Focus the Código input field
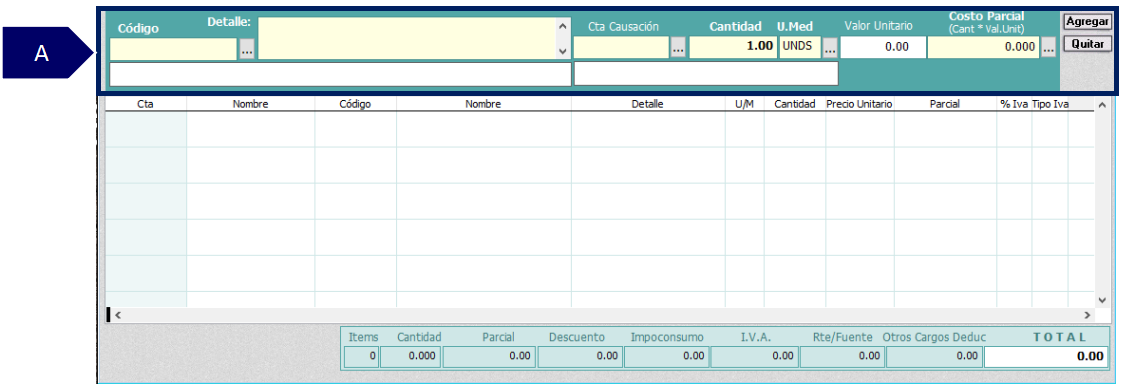 pyautogui.click(x=173, y=49)
